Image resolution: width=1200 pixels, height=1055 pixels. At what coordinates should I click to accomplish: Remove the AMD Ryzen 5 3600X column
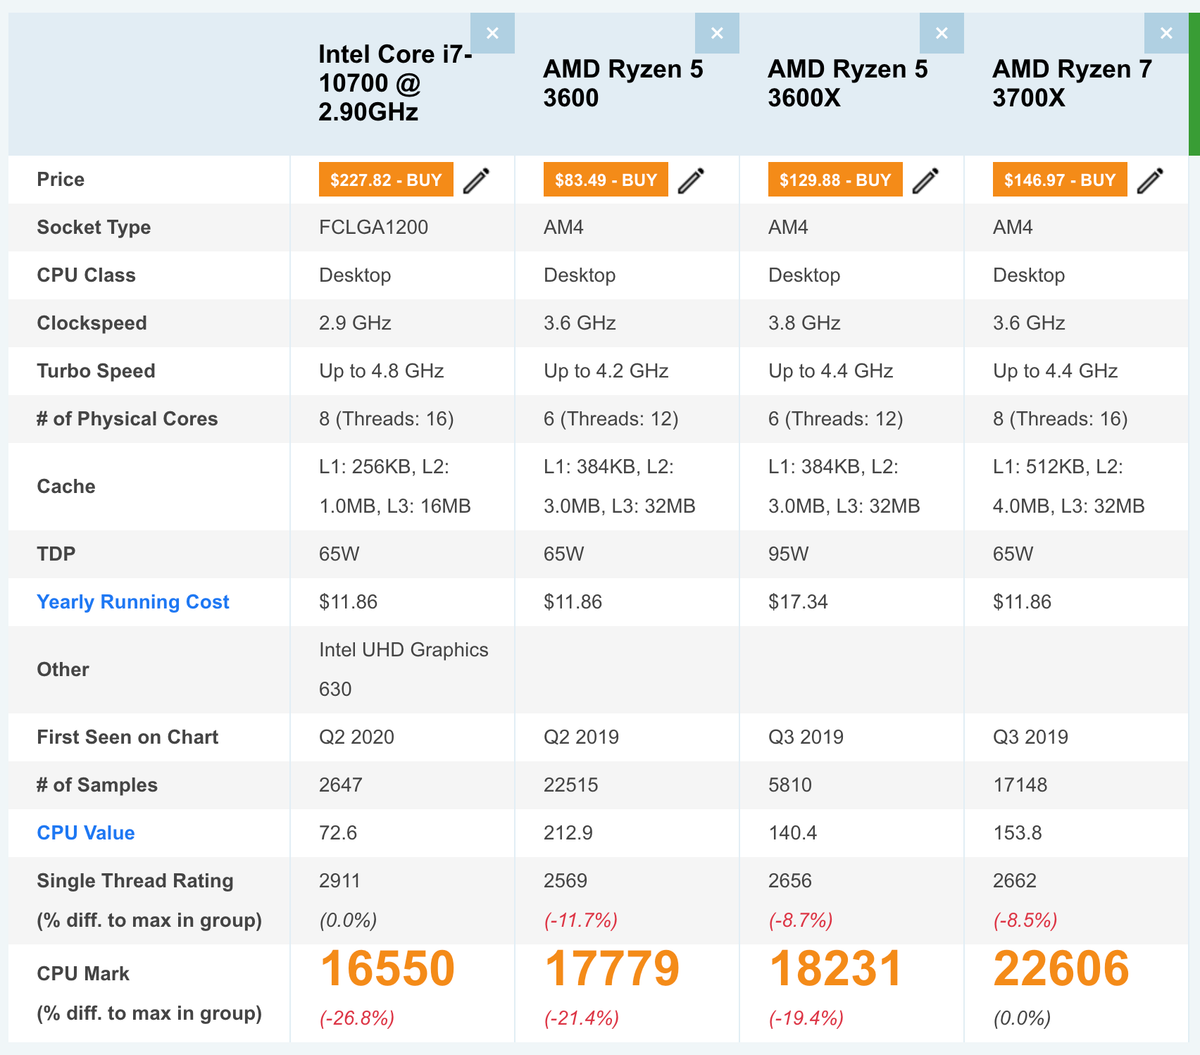tap(941, 33)
